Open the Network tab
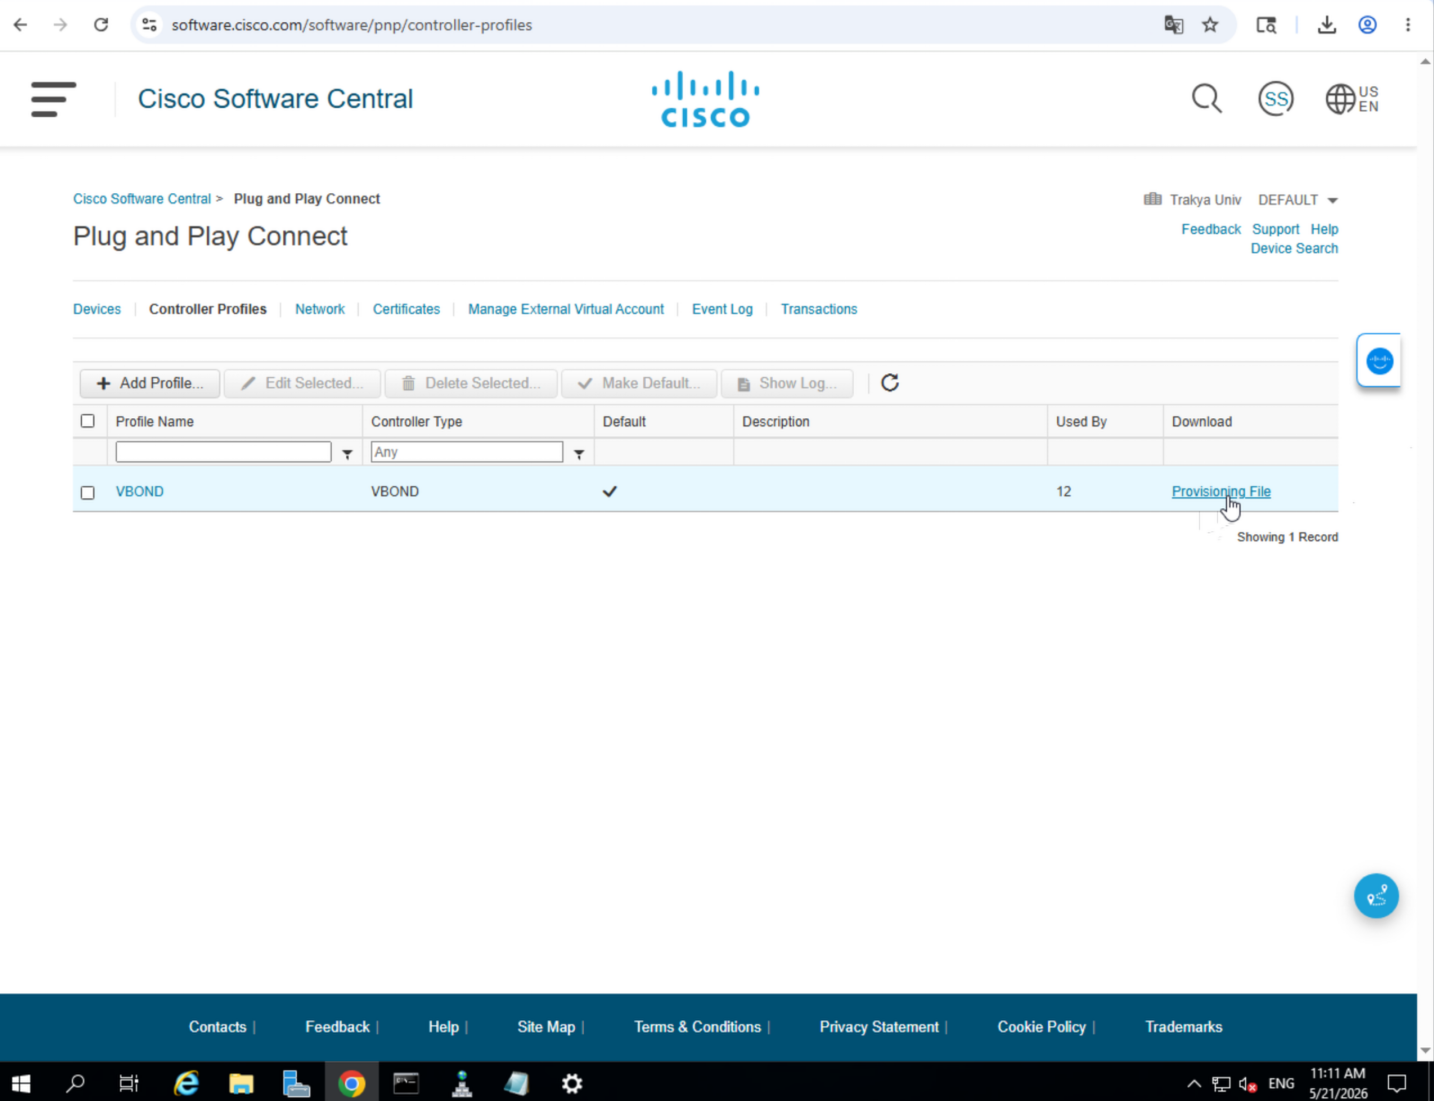The height and width of the screenshot is (1101, 1434). pyautogui.click(x=320, y=309)
